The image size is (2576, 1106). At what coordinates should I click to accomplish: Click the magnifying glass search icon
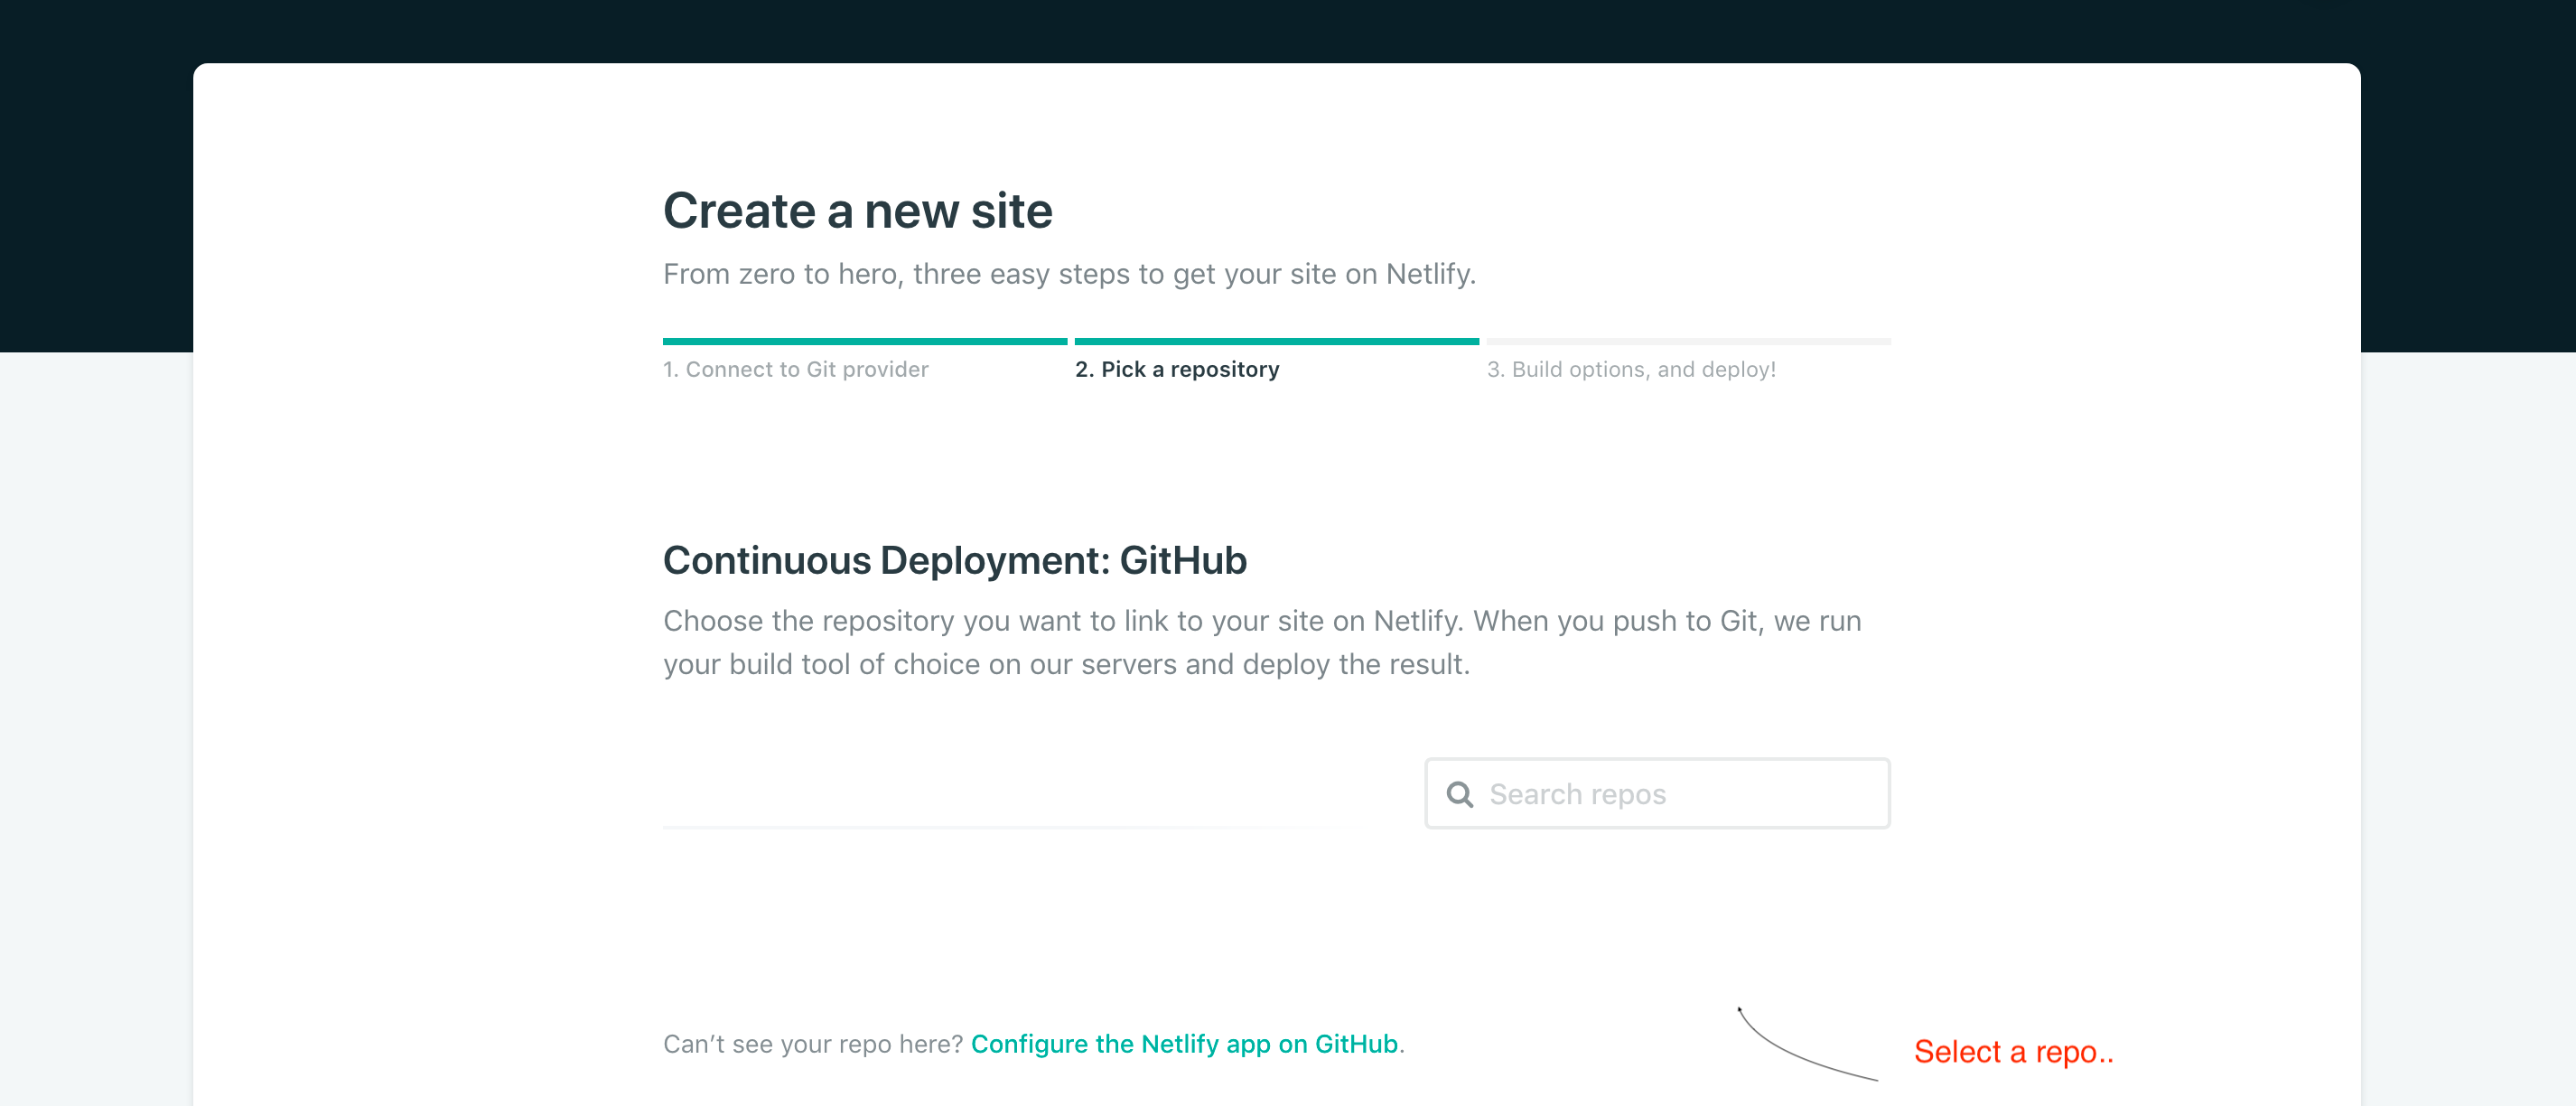[x=1459, y=794]
